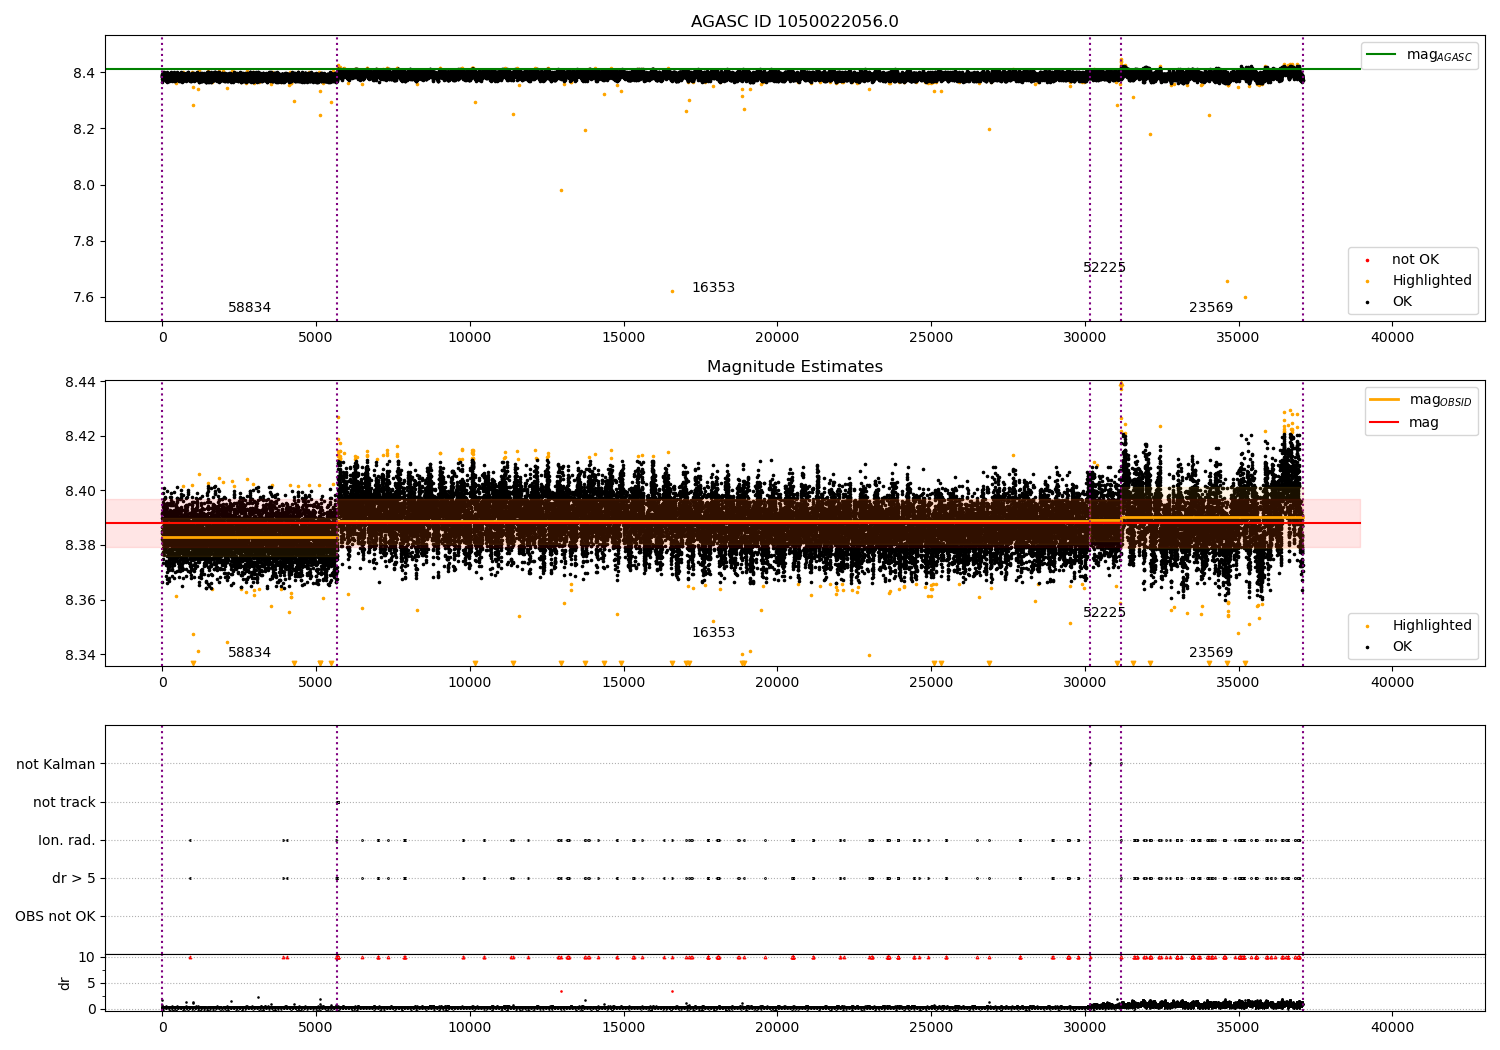This screenshot has width=1500, height=1050.
Task: Click y-axis tick '8.44' on middle plot
Action: [x=80, y=383]
